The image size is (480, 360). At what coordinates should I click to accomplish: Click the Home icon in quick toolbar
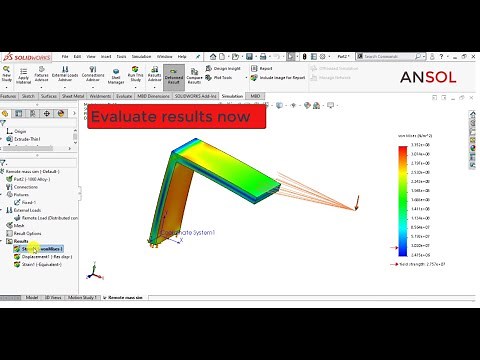pyautogui.click(x=213, y=57)
